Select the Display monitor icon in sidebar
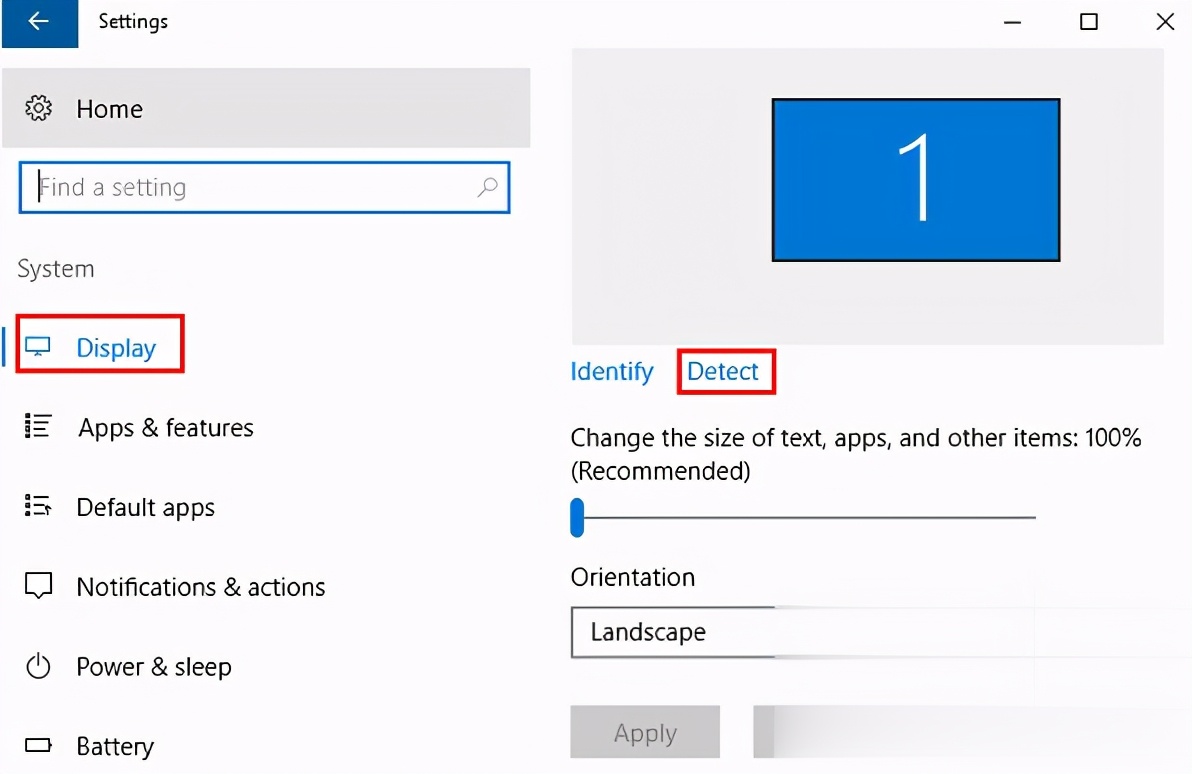This screenshot has width=1192, height=774. [38, 346]
